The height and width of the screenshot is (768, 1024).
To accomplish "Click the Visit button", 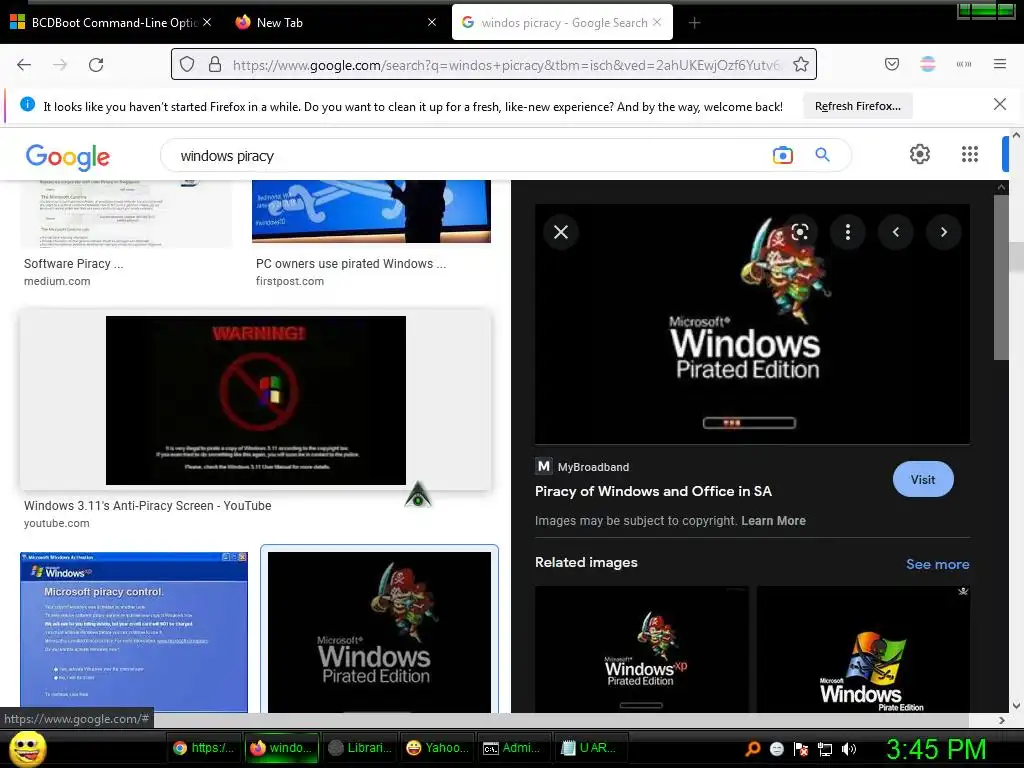I will 923,479.
